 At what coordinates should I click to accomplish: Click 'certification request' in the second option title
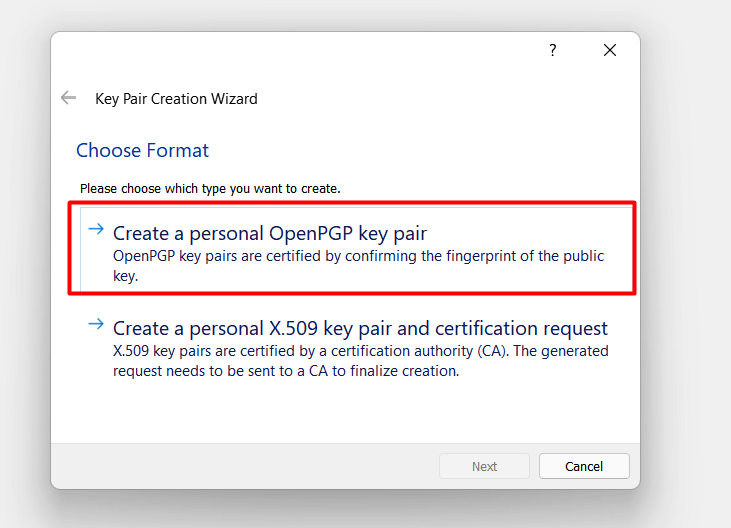[521, 329]
